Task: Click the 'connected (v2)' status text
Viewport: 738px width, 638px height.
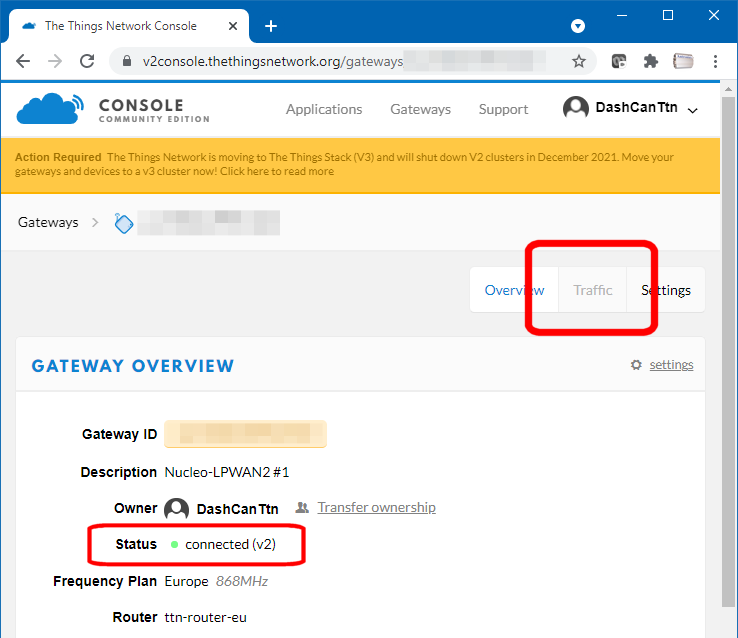Action: click(230, 544)
